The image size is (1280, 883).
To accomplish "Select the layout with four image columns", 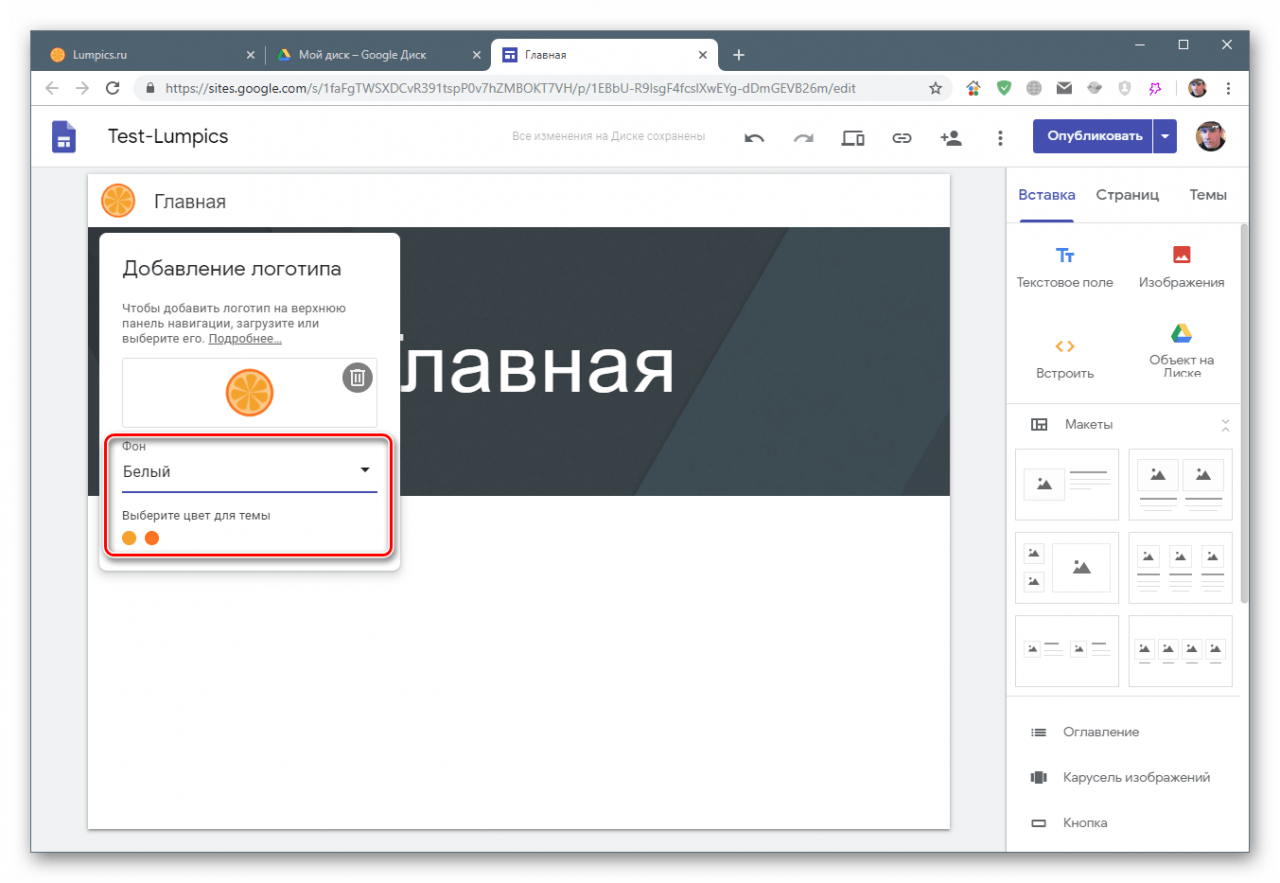I will click(1181, 651).
